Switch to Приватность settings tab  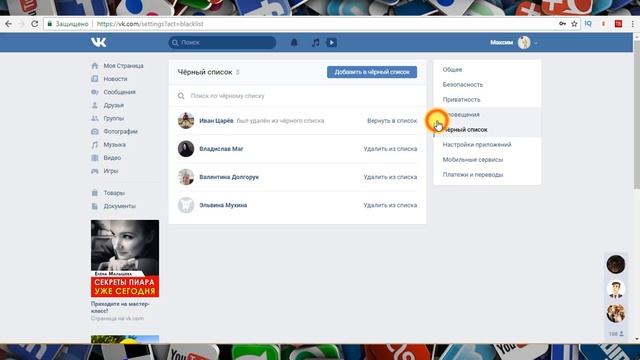pos(462,100)
